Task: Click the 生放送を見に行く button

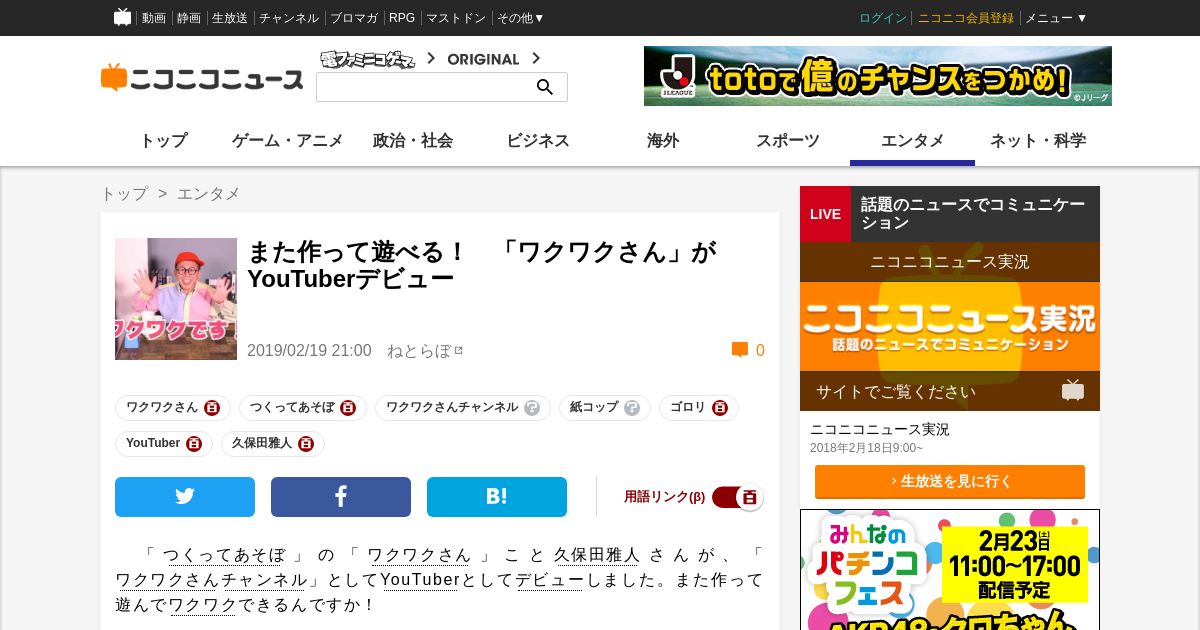Action: coord(950,481)
